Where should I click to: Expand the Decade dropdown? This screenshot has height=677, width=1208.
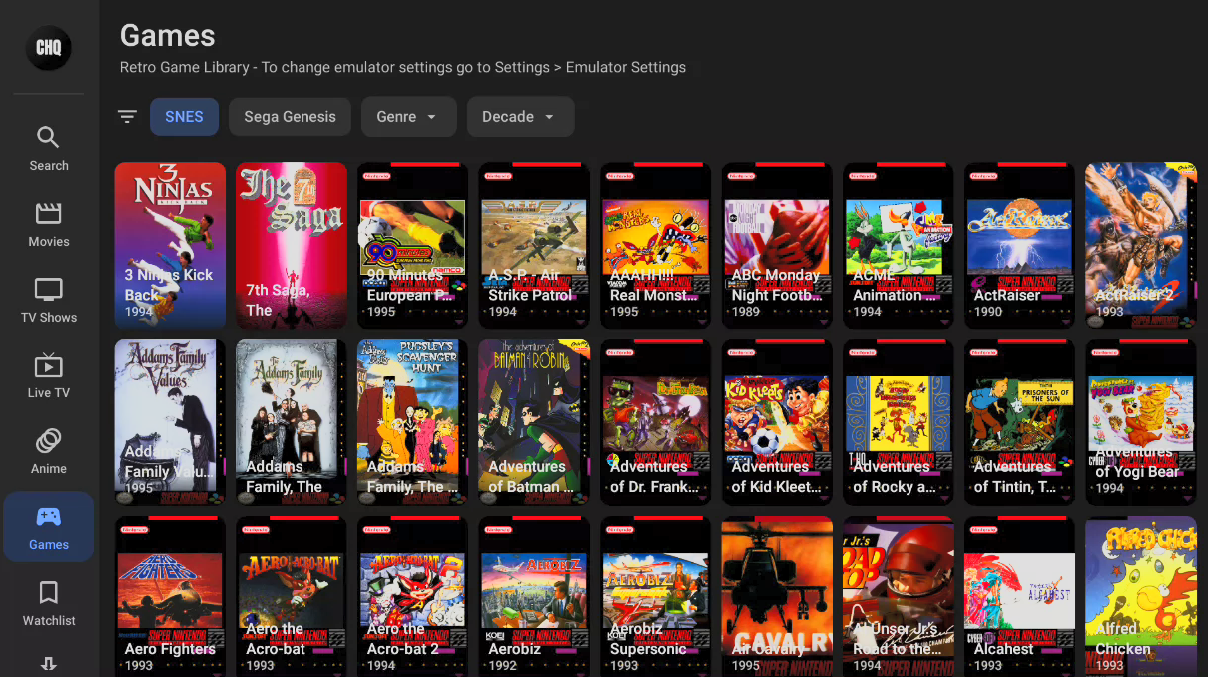(x=520, y=116)
